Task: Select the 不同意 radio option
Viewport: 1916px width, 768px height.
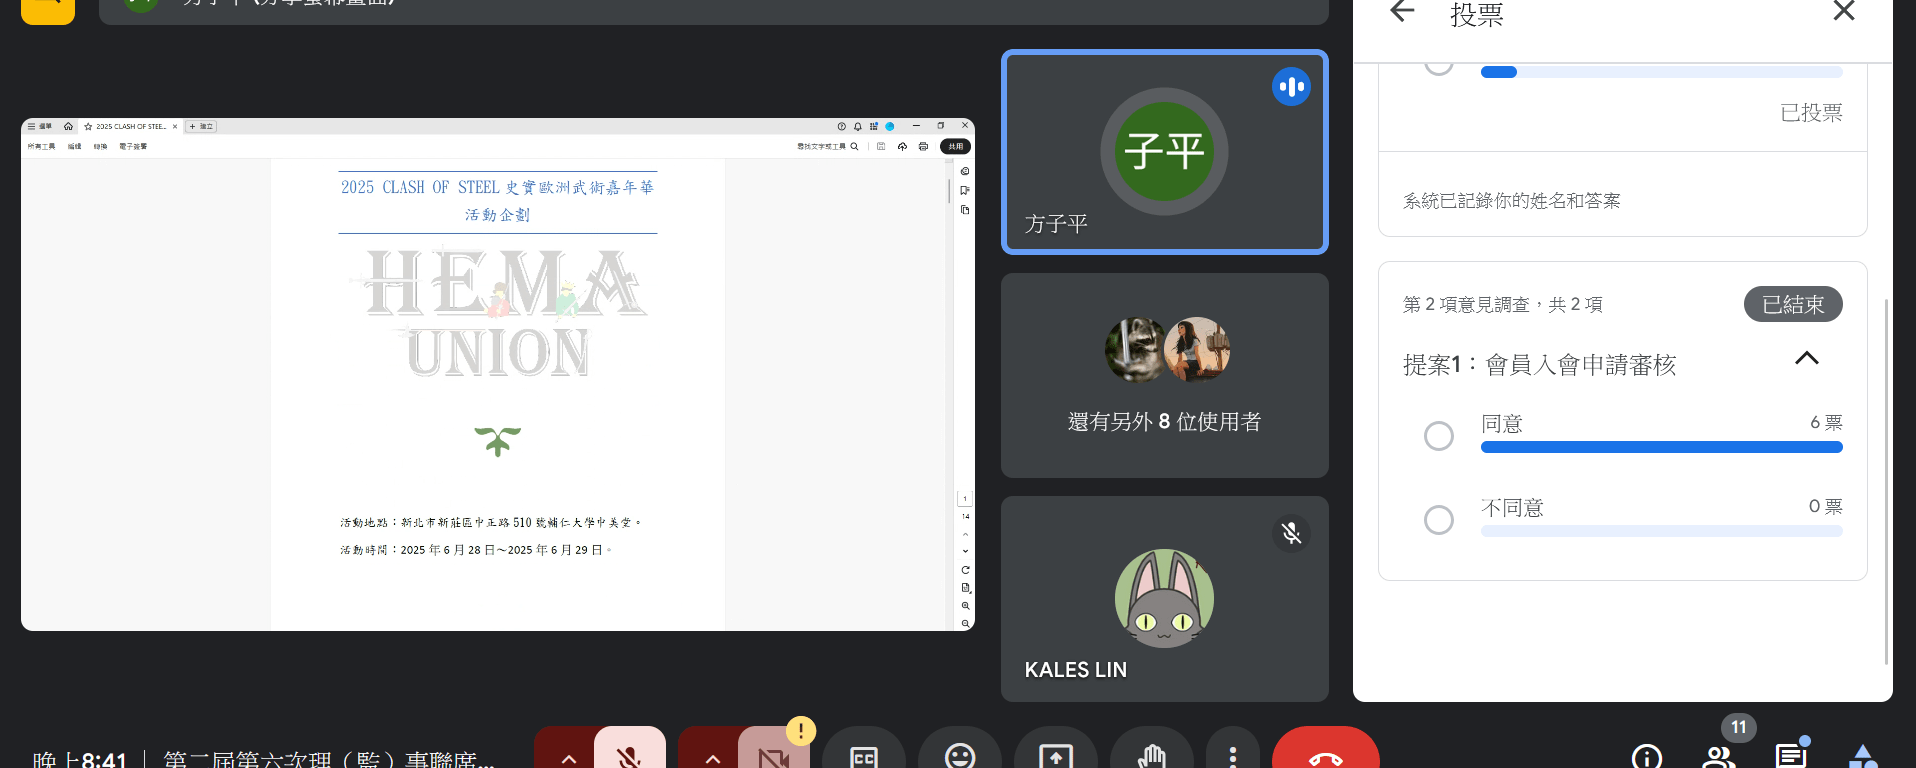Action: pyautogui.click(x=1438, y=520)
